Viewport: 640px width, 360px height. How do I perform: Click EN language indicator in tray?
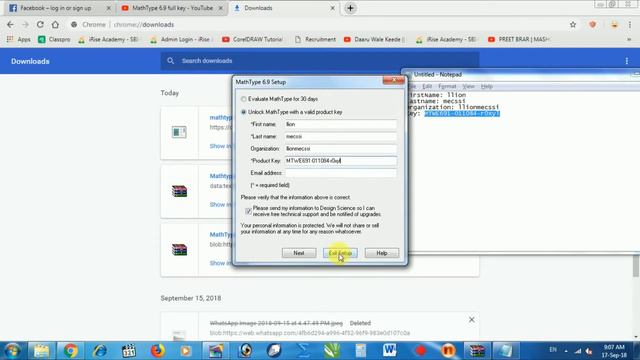pyautogui.click(x=553, y=350)
